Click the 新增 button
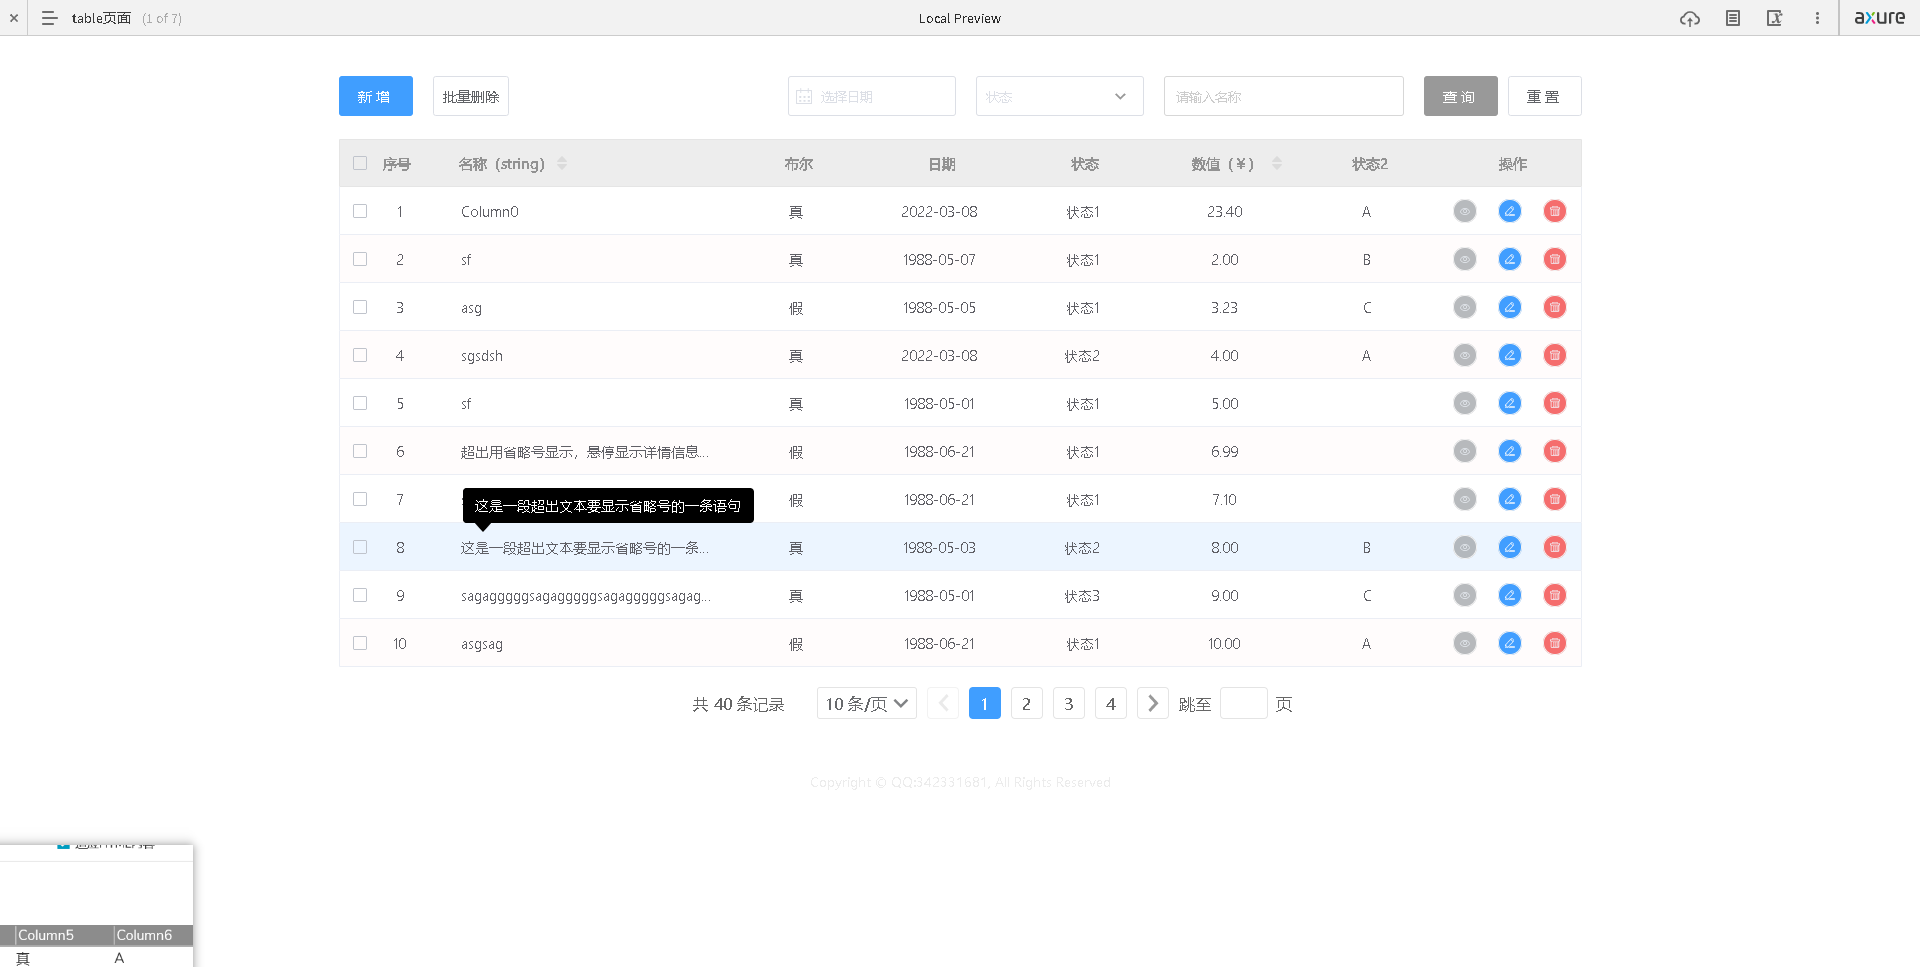 tap(376, 96)
